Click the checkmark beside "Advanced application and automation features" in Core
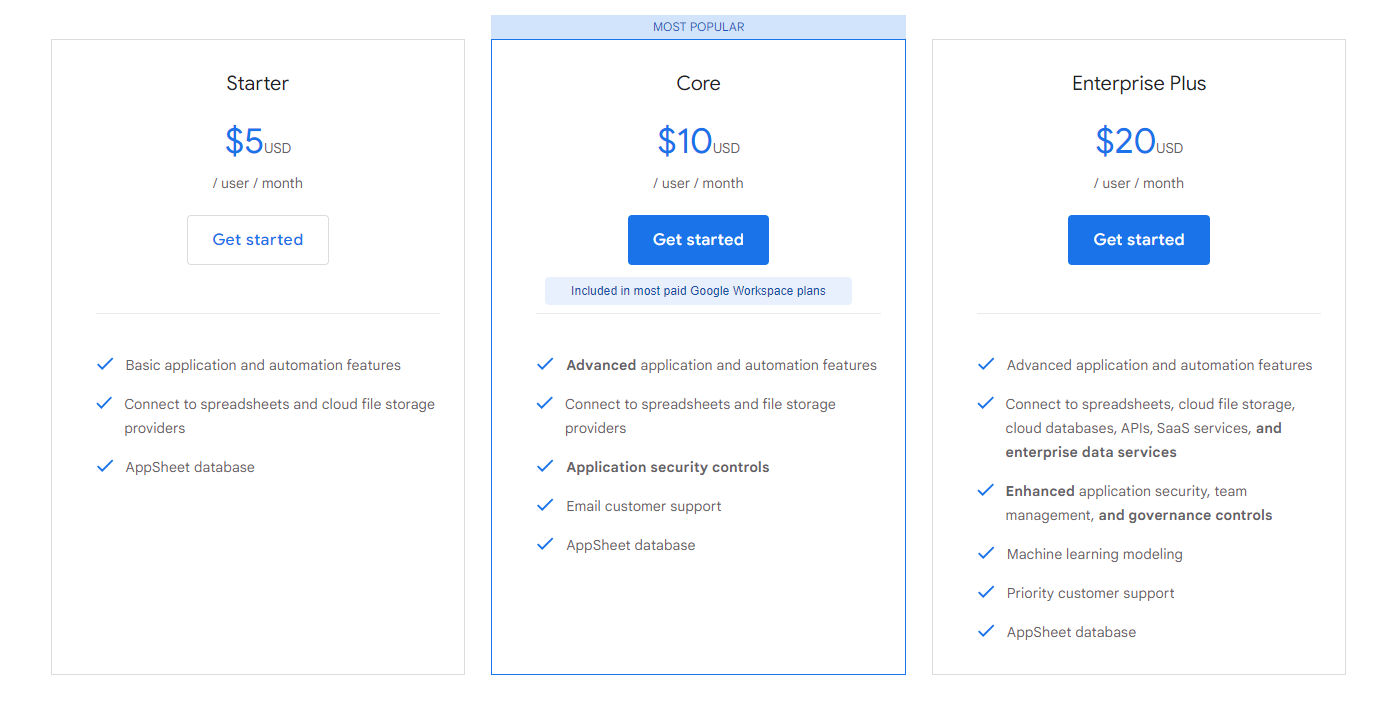The width and height of the screenshot is (1386, 709). tap(545, 364)
